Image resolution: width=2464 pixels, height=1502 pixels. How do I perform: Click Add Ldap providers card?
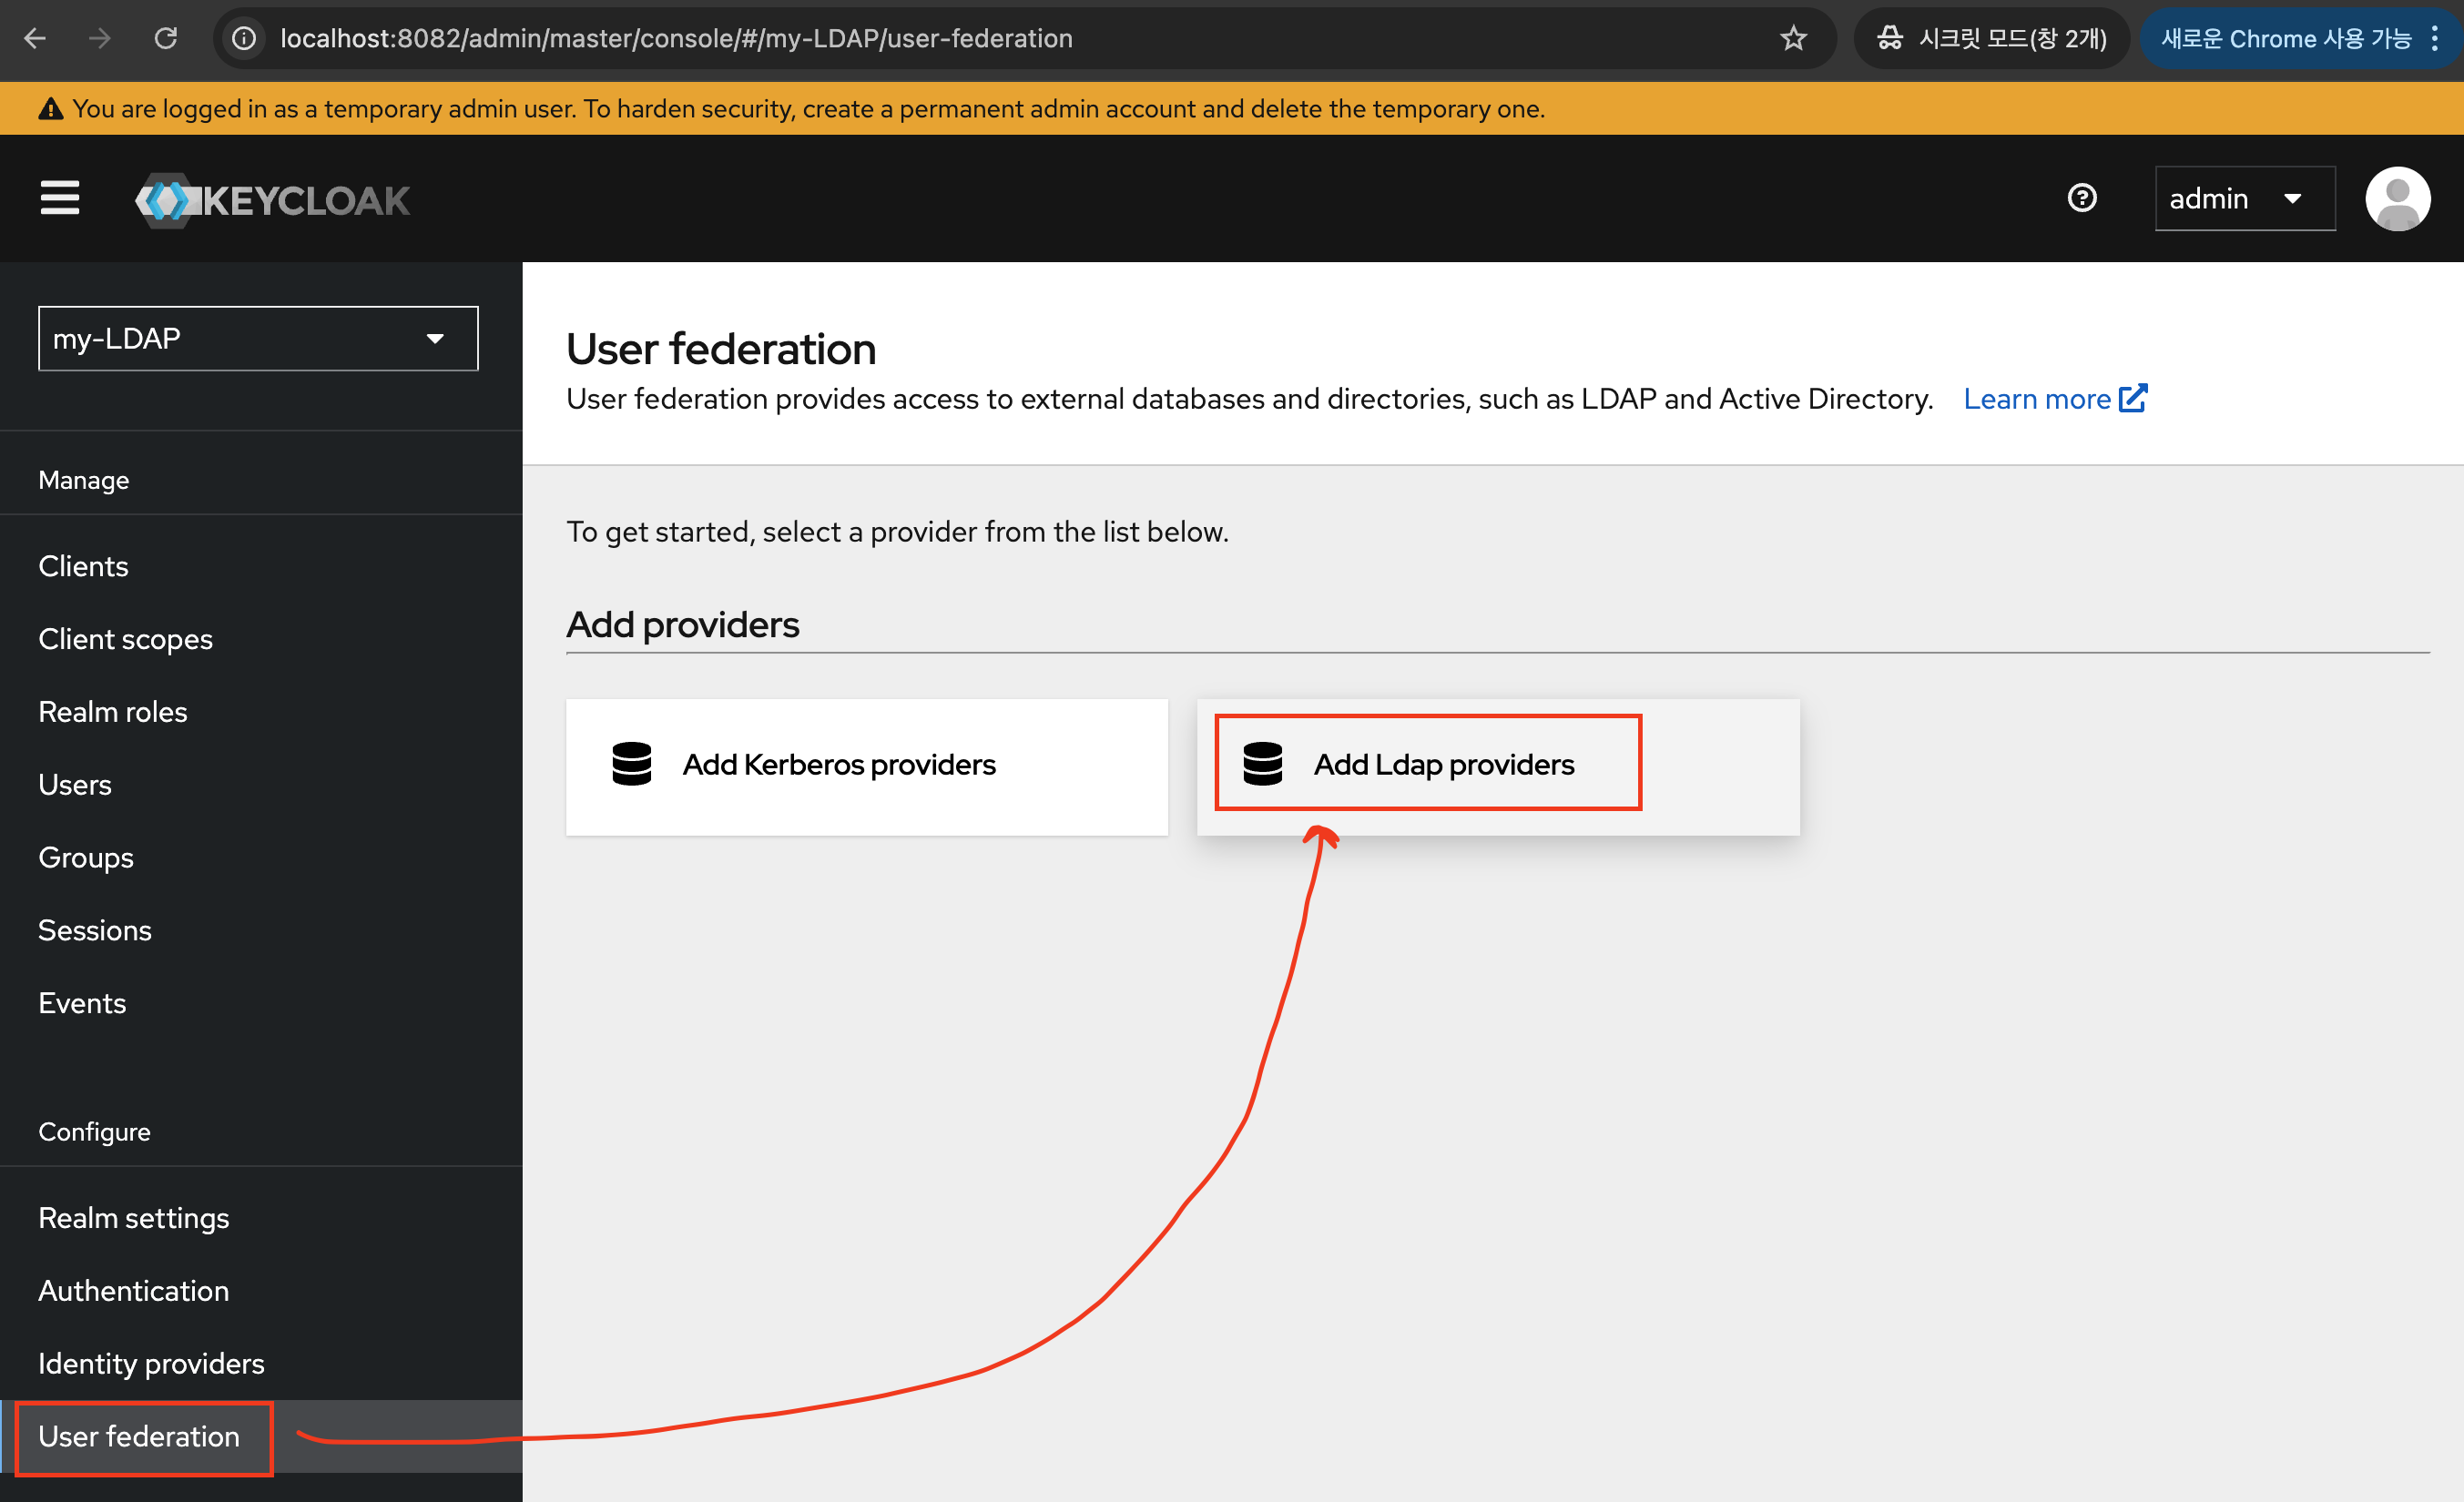tap(1442, 765)
